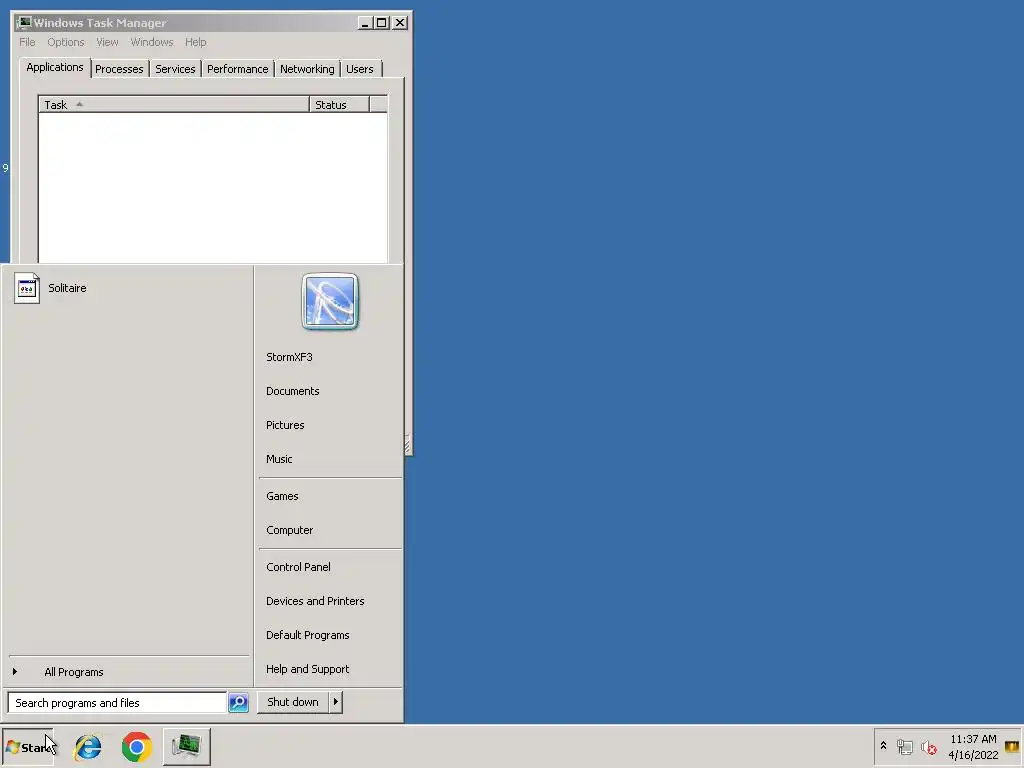
Task: Open the Help menu in Task Manager
Action: pos(195,42)
